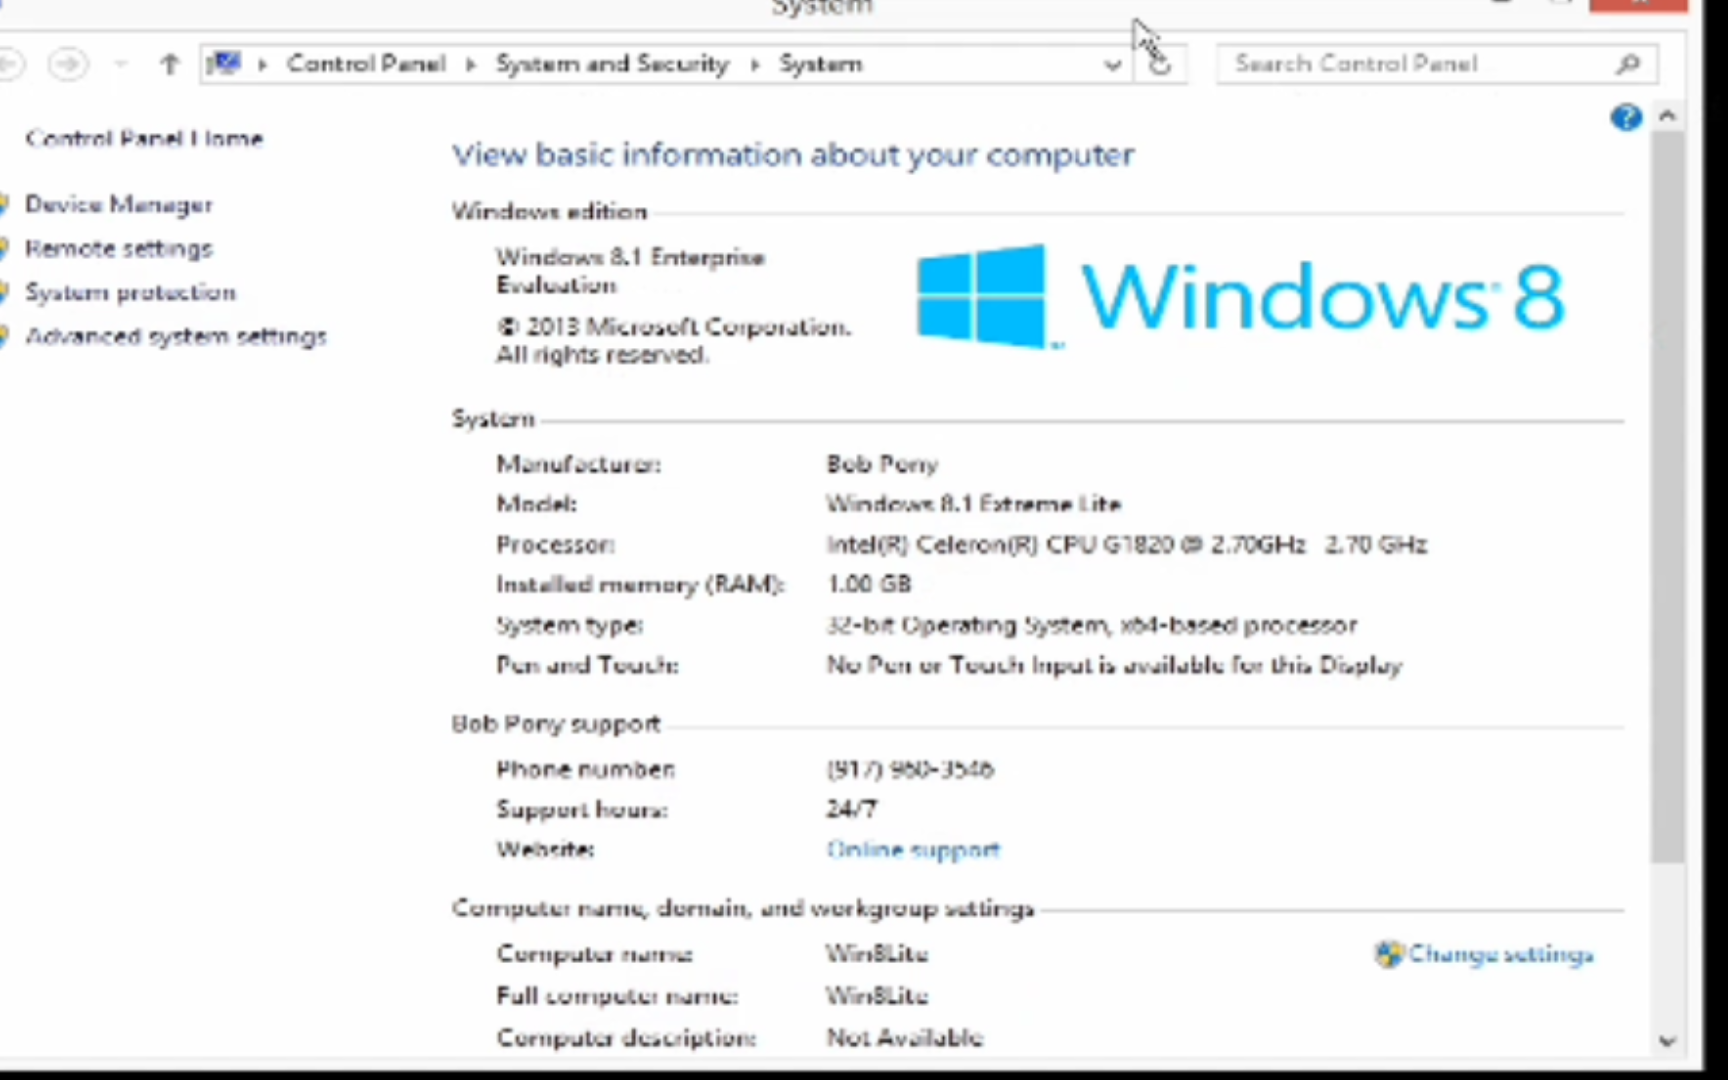The width and height of the screenshot is (1728, 1080).
Task: Expand the arrow before Control Panel breadcrumb
Action: click(262, 65)
